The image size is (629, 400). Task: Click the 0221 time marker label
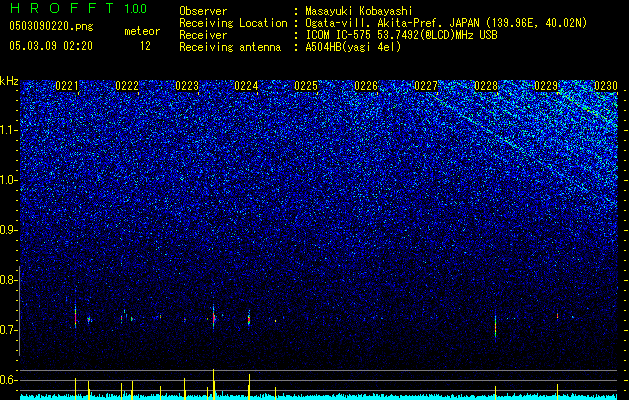pos(67,86)
